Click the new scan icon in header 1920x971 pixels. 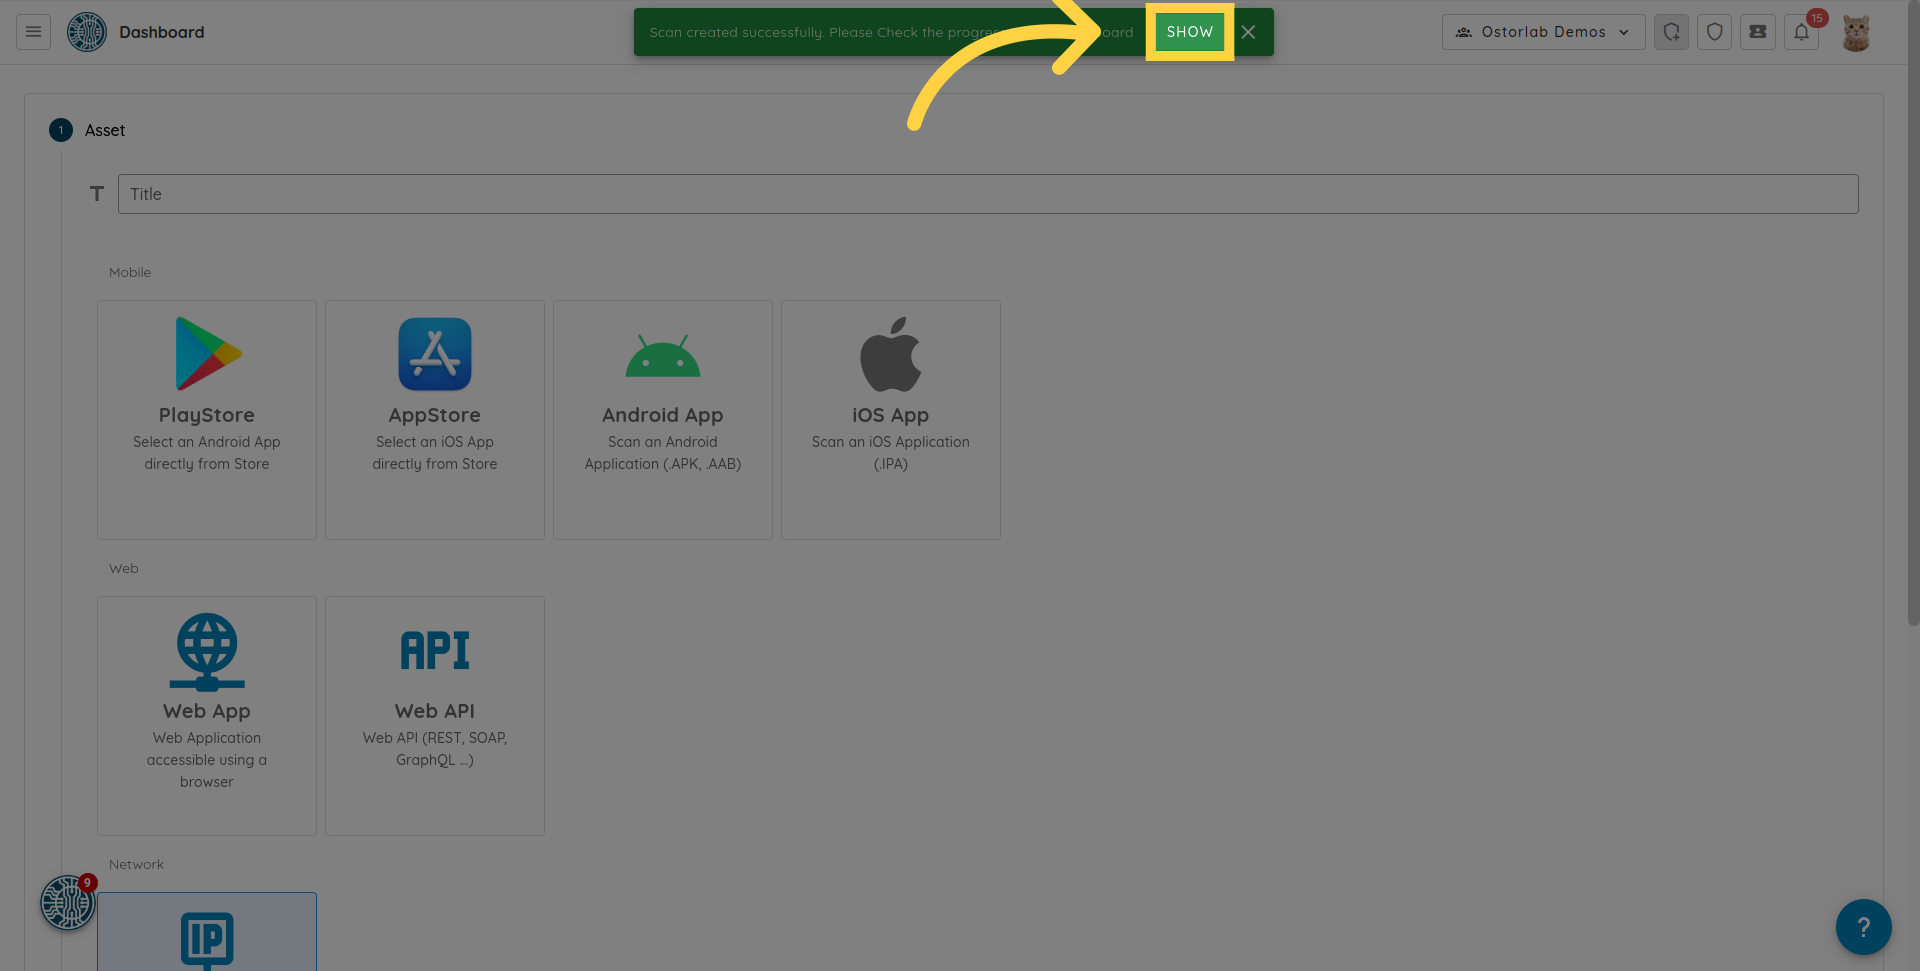click(1671, 32)
